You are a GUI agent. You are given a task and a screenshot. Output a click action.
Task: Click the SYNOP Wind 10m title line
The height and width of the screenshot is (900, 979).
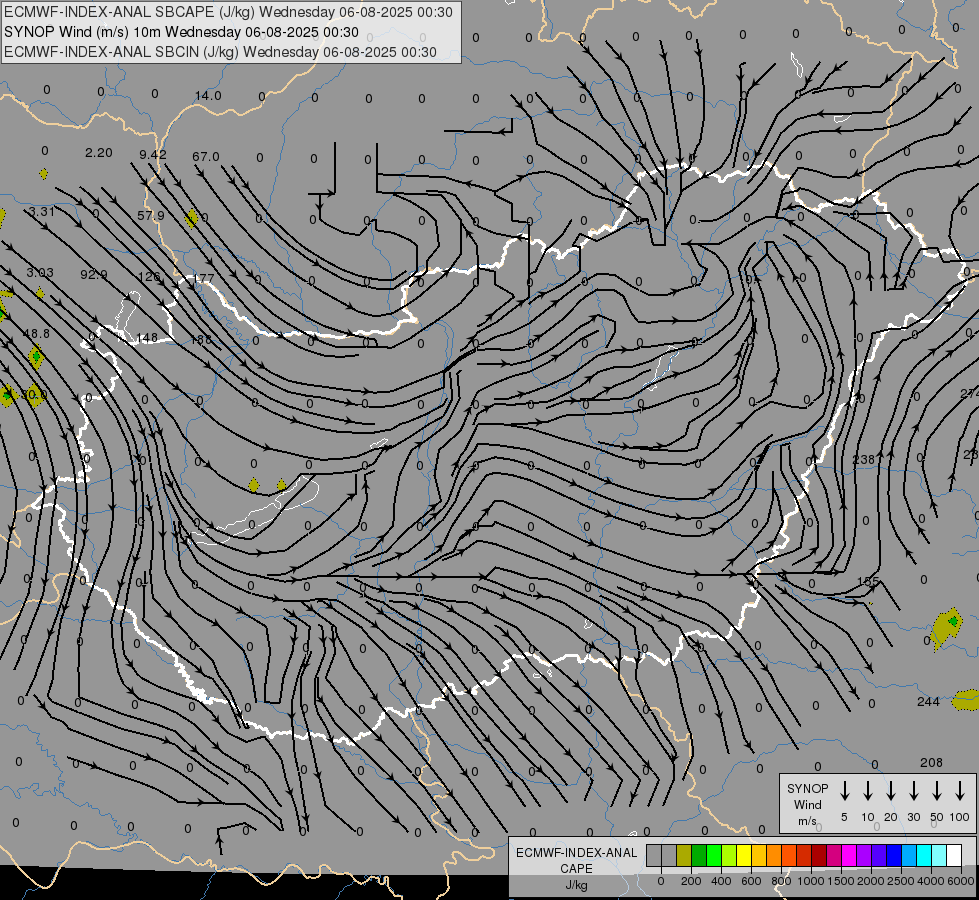[181, 32]
